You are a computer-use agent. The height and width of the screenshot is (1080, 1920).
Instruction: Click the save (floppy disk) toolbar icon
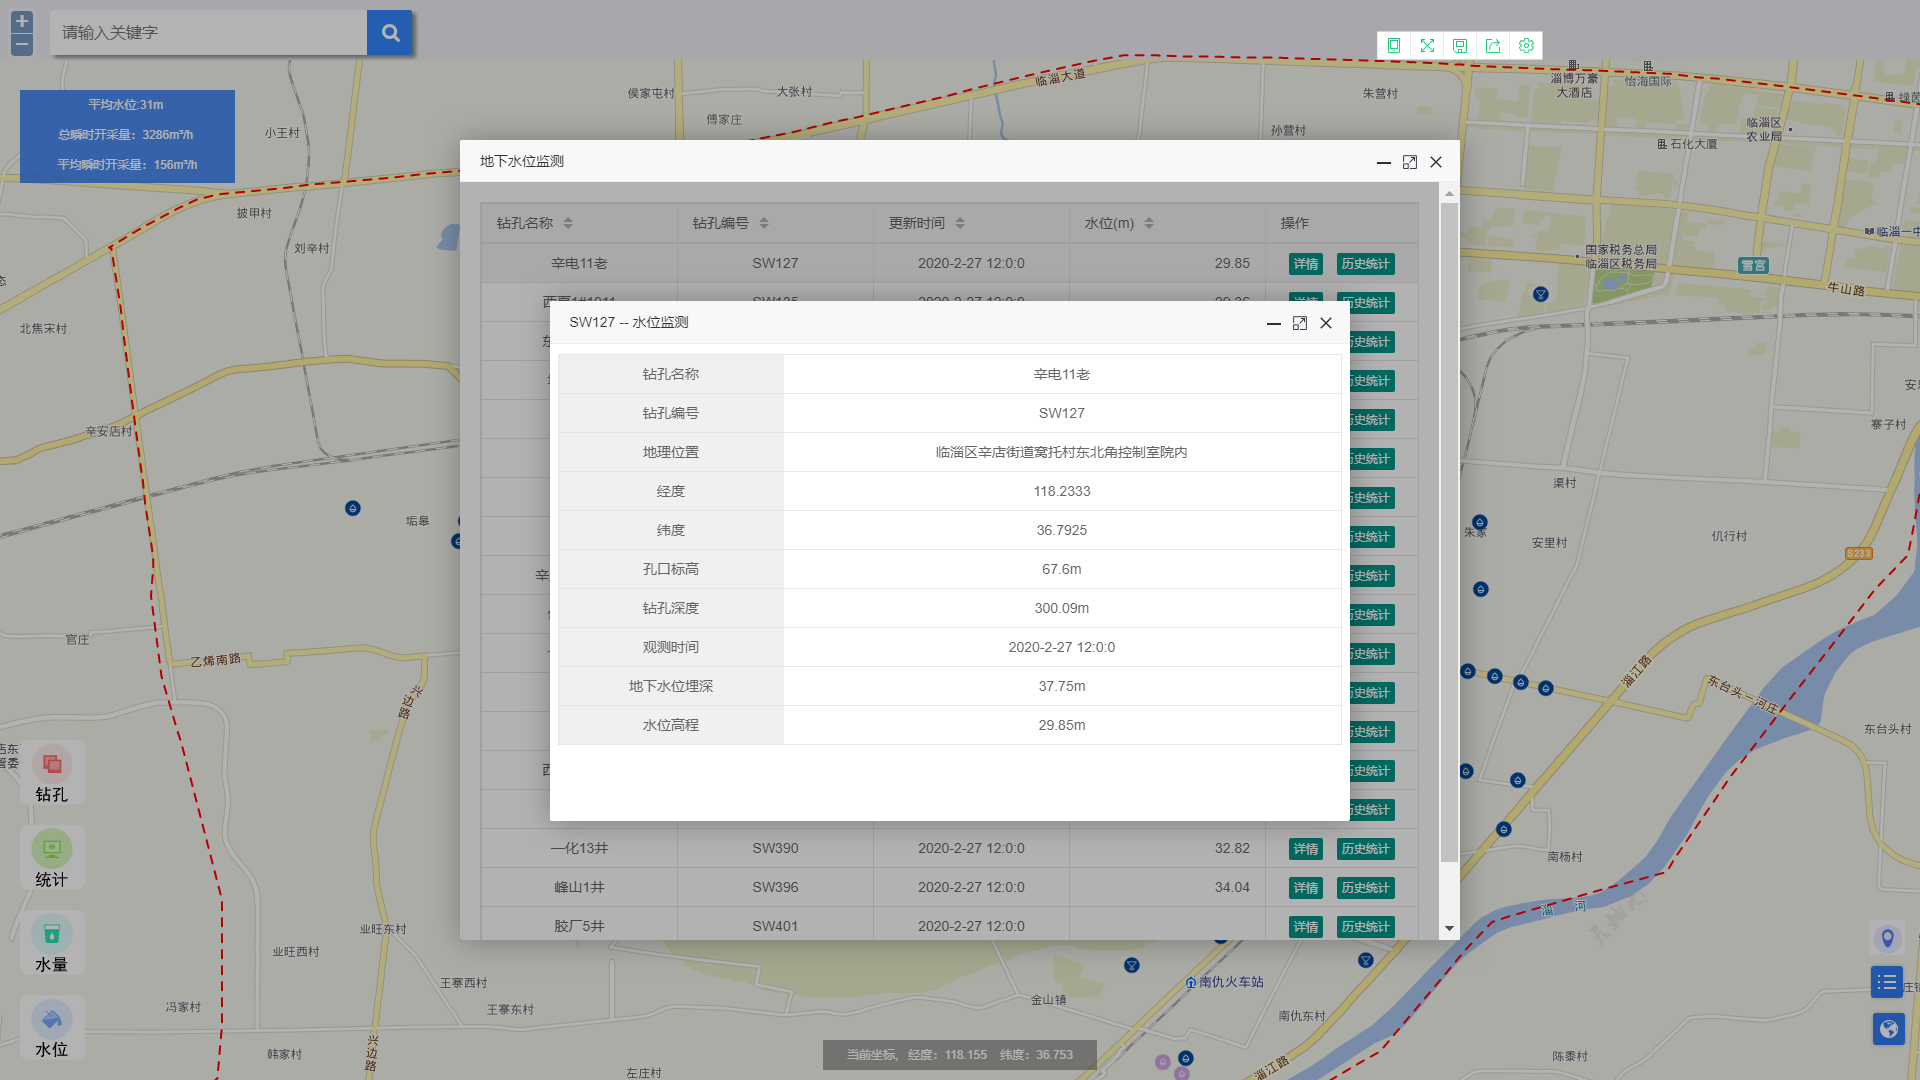click(1460, 46)
